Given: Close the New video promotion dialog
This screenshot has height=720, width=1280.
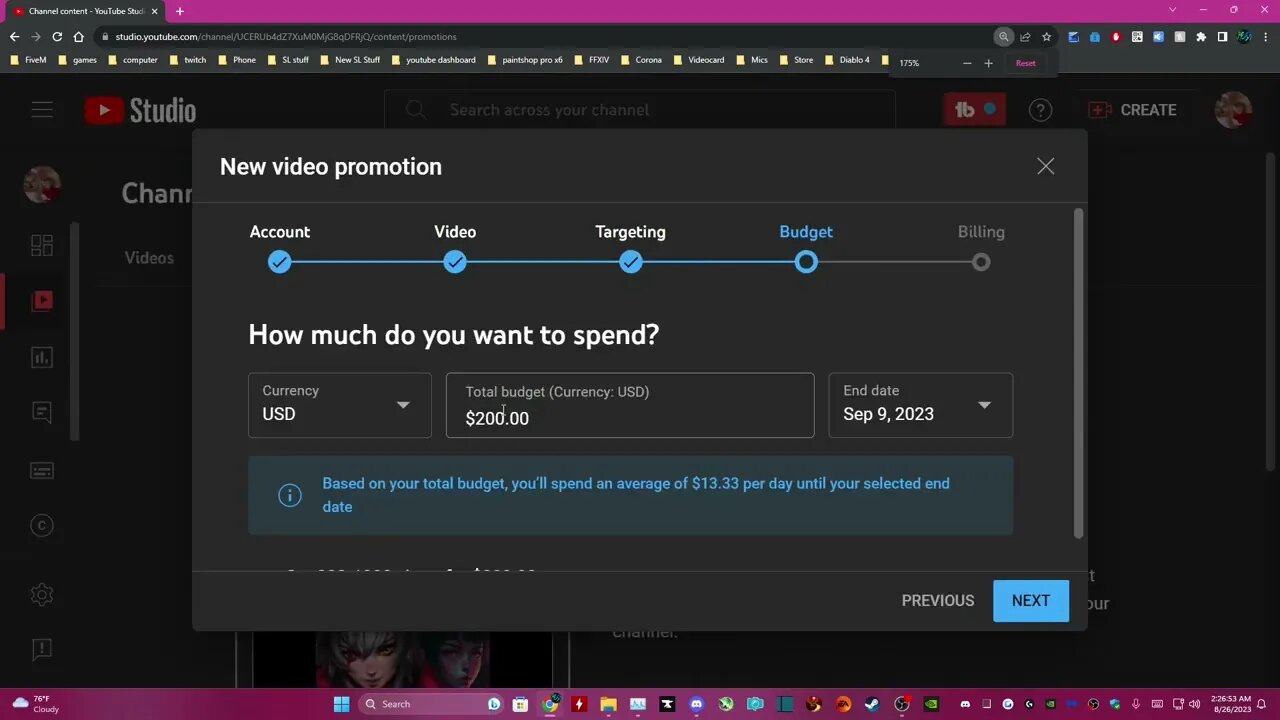Looking at the screenshot, I should [x=1045, y=167].
